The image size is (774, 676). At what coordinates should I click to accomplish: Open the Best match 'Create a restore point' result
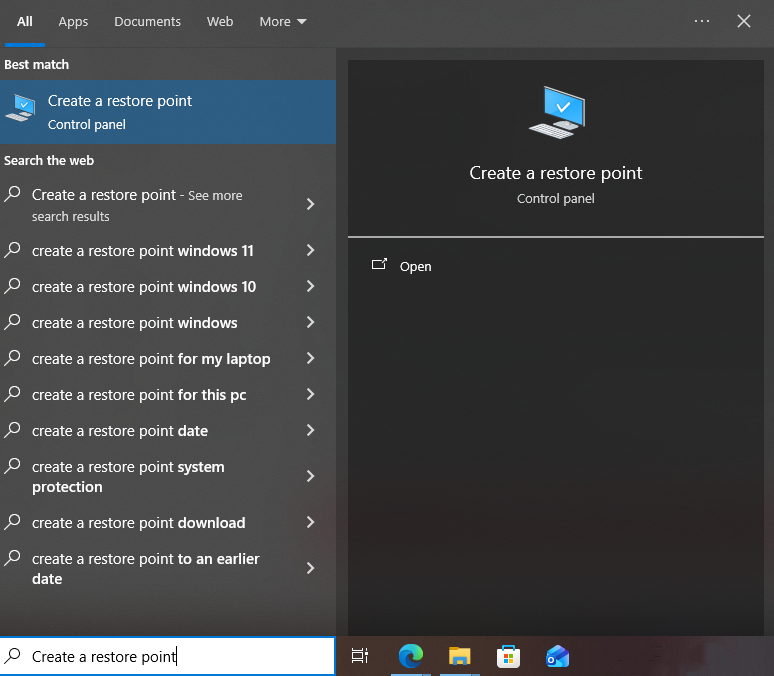(x=168, y=112)
